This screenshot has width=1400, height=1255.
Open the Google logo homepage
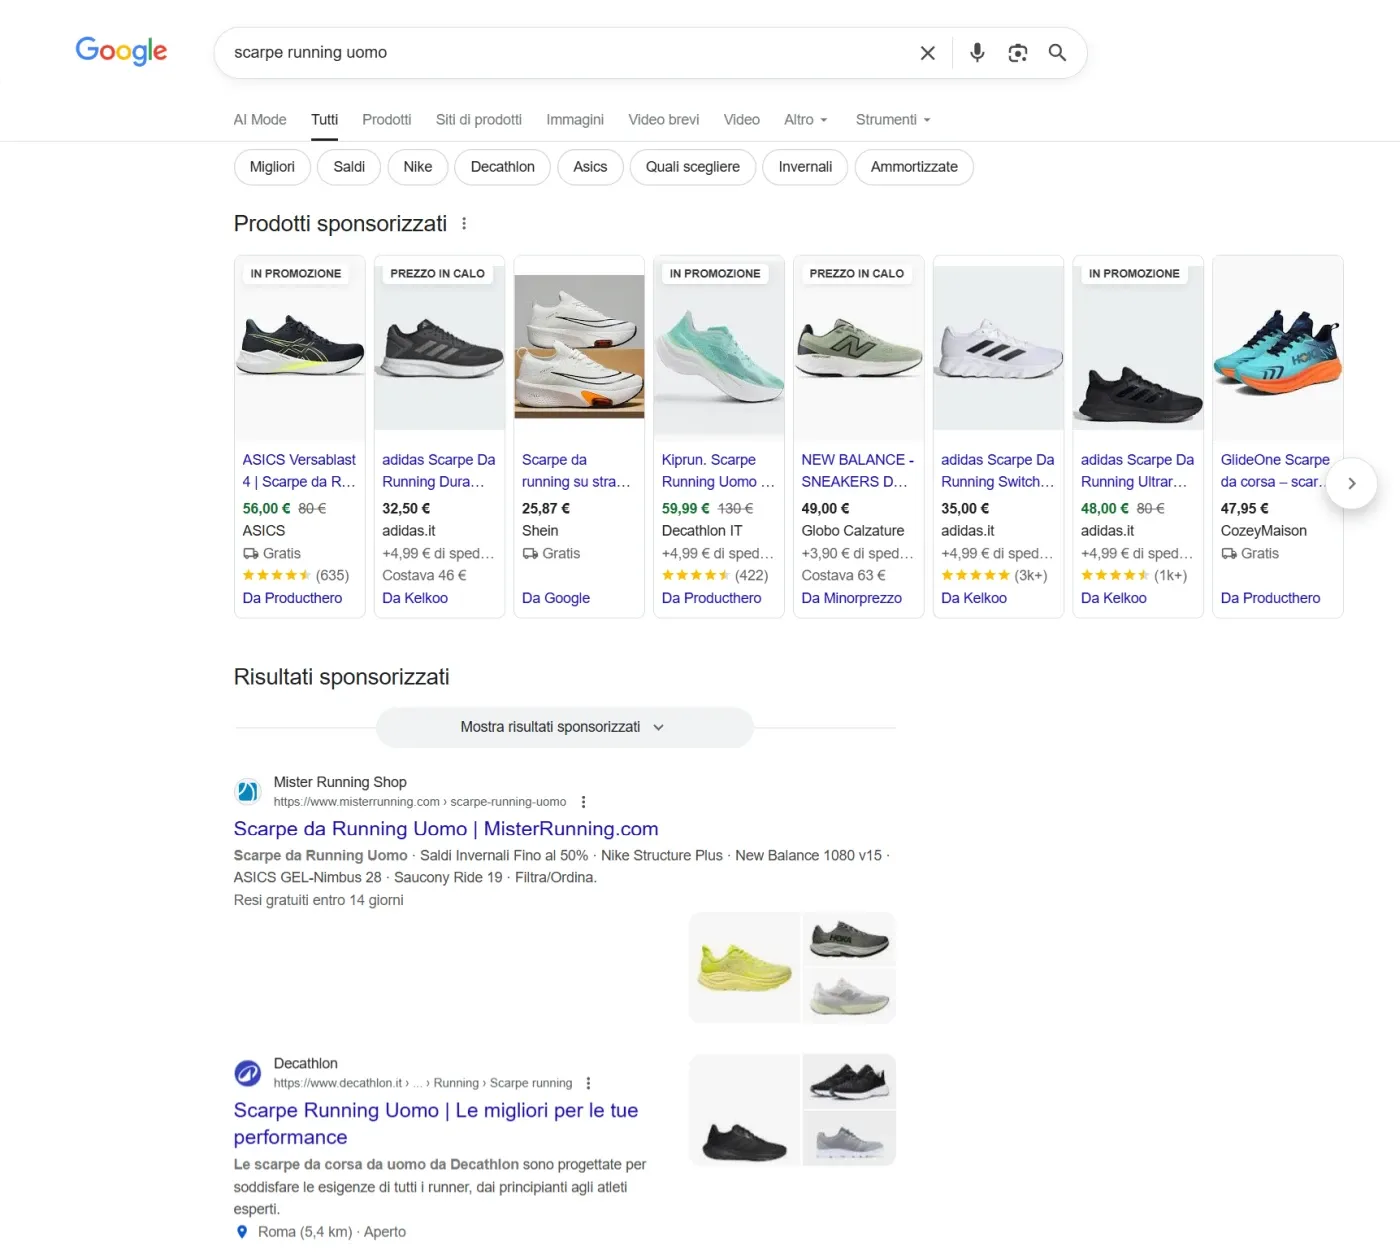click(121, 51)
